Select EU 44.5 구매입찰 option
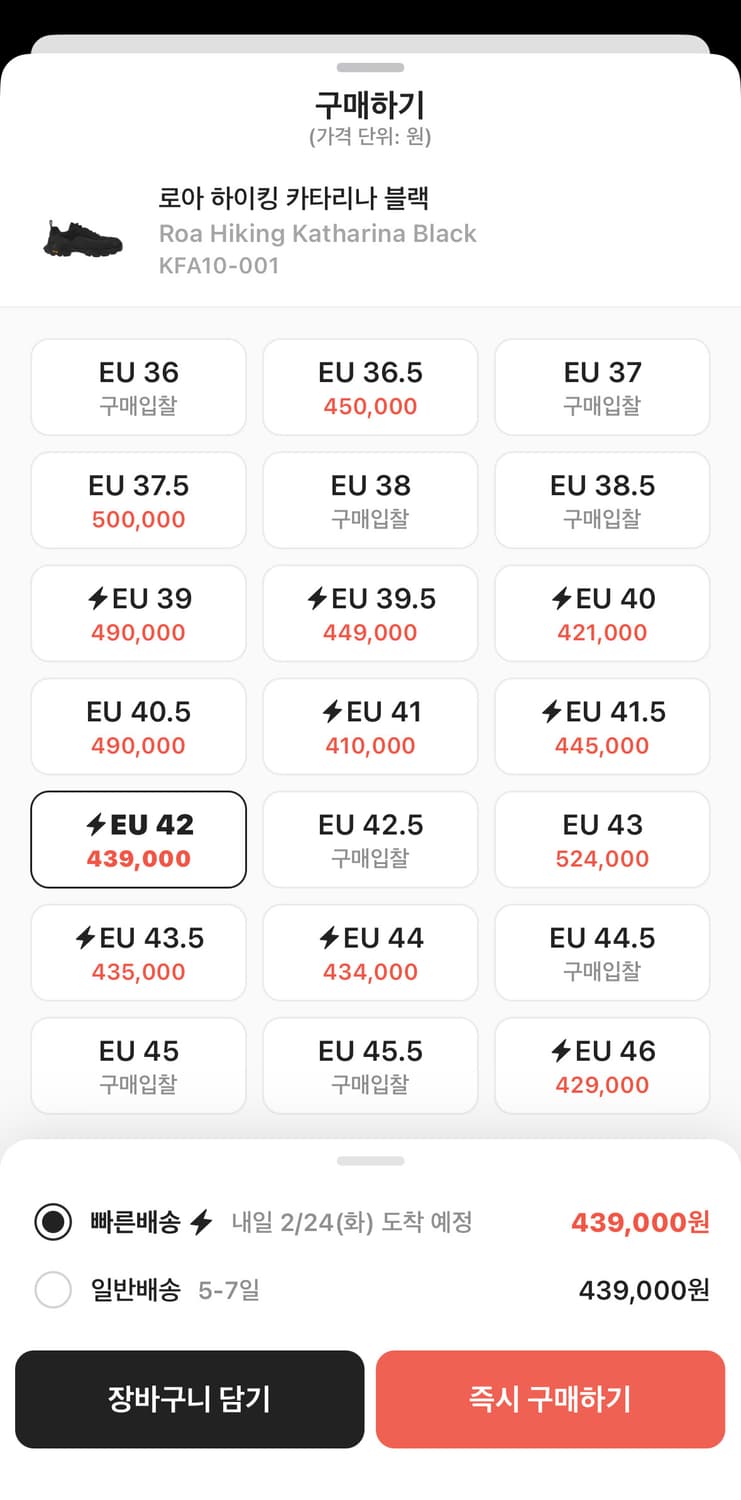 click(x=602, y=953)
